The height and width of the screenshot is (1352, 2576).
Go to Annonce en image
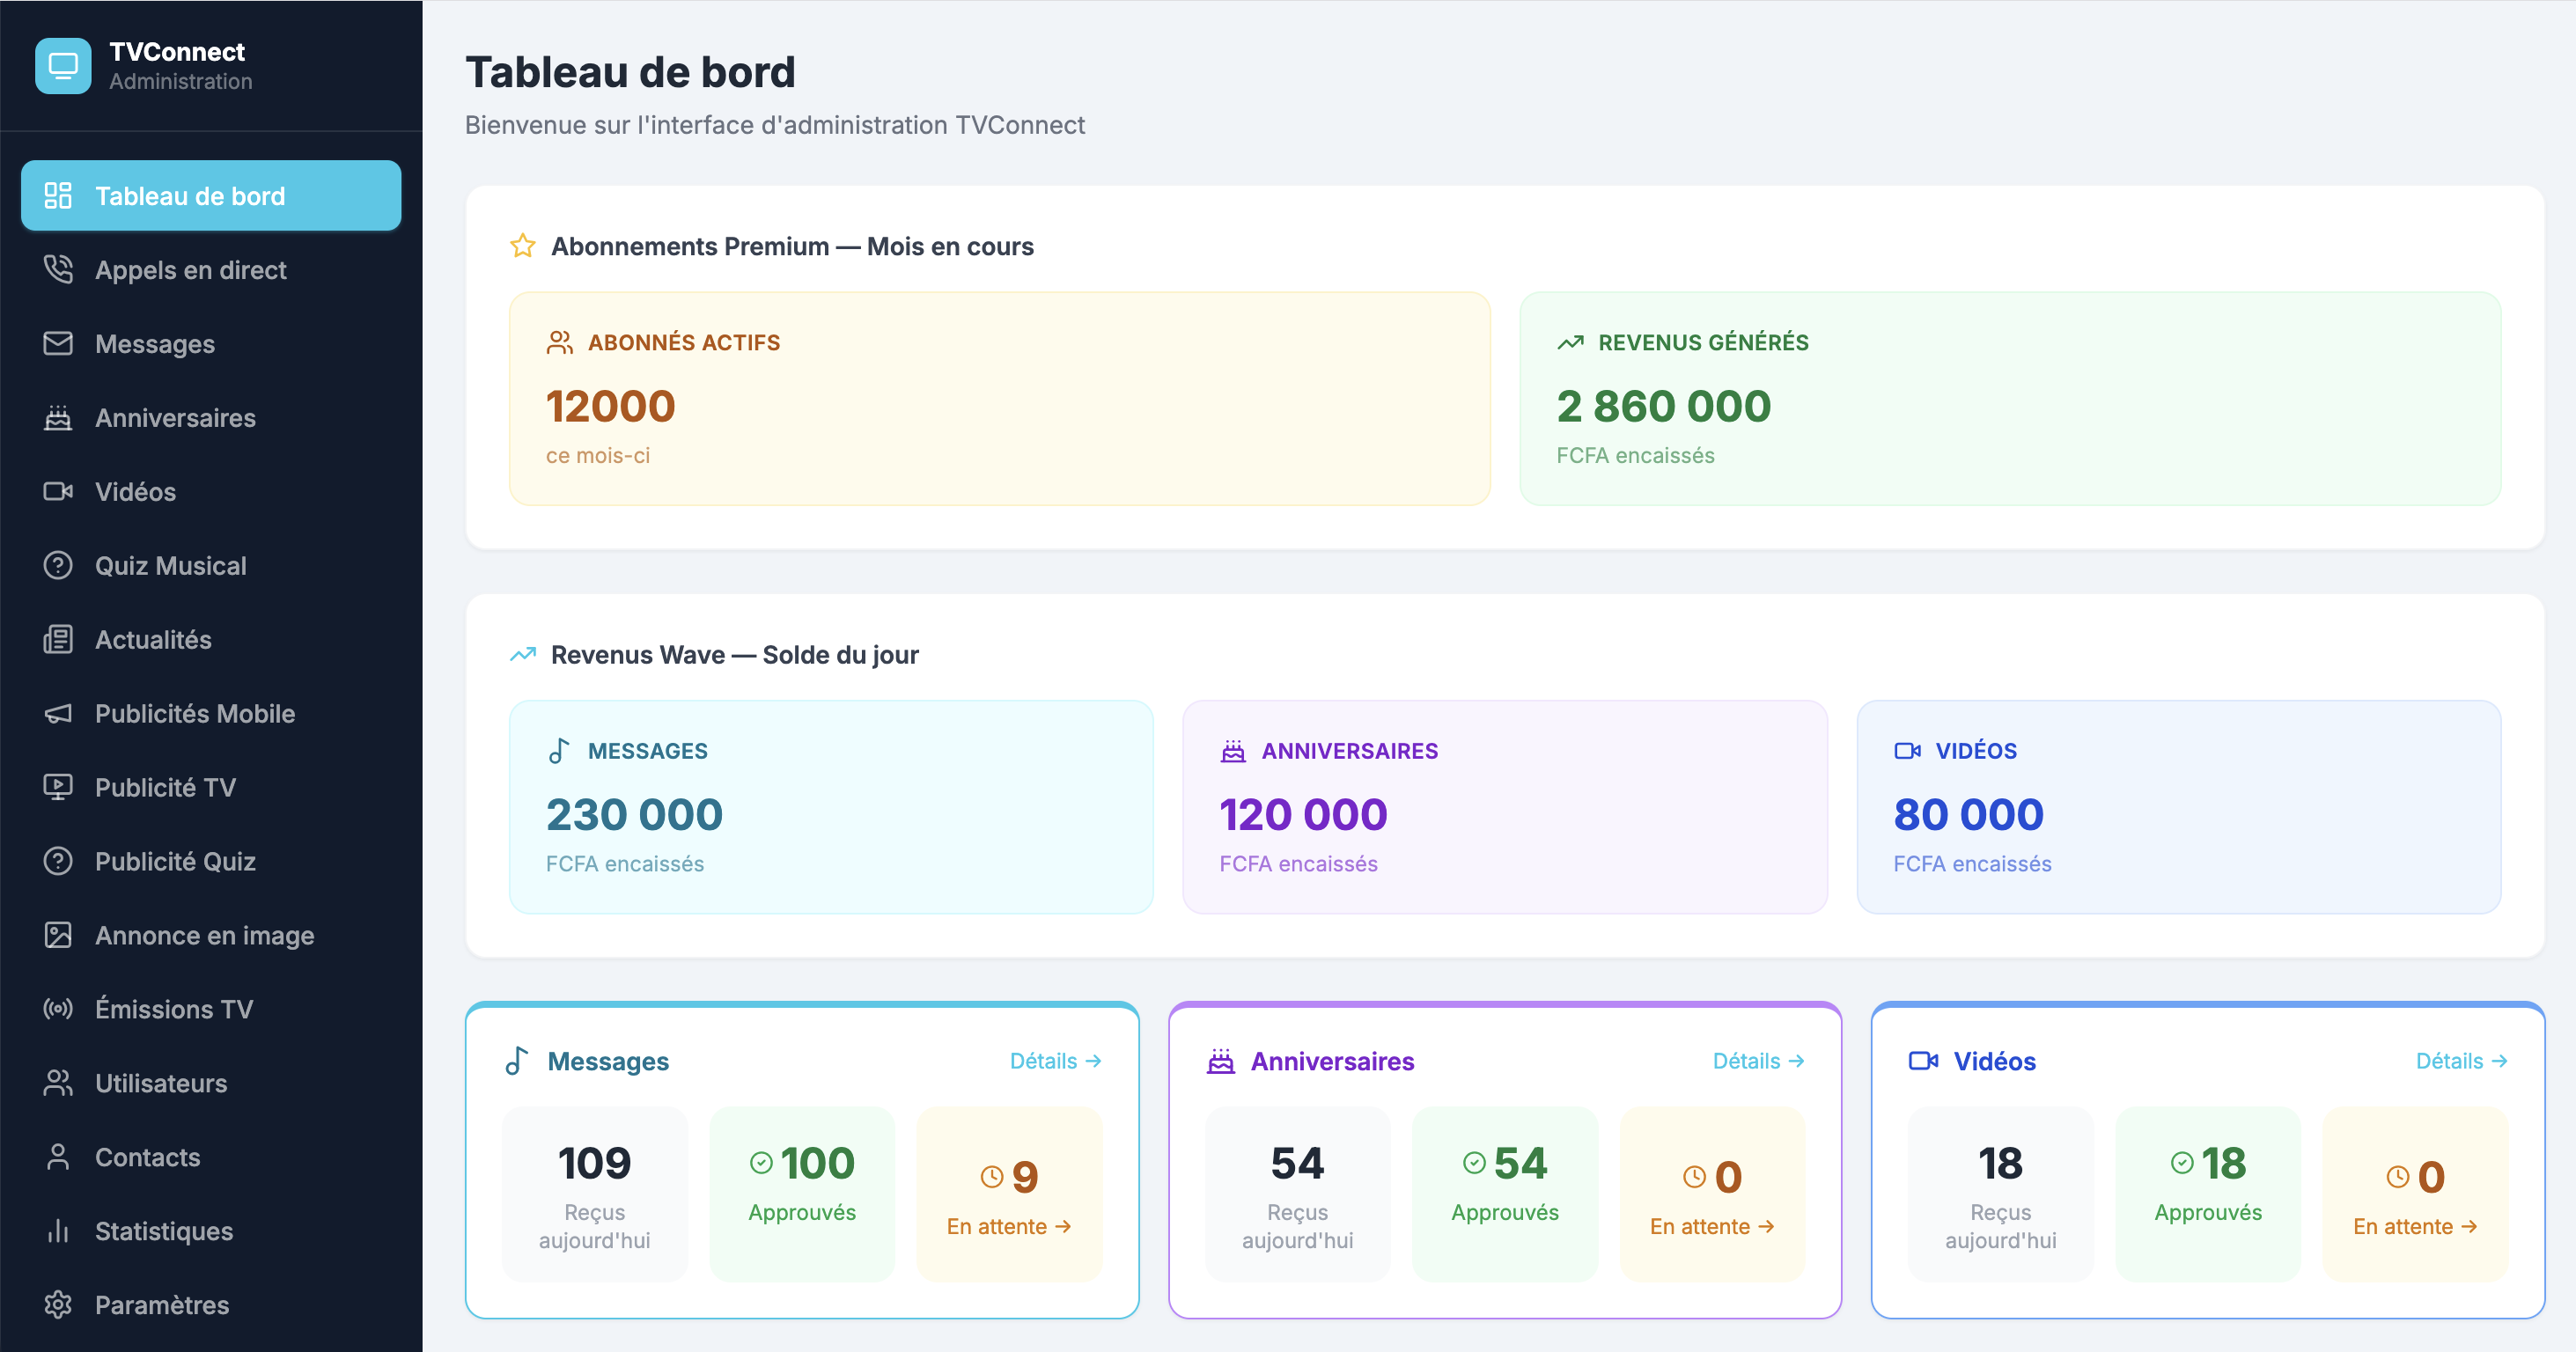click(211, 936)
